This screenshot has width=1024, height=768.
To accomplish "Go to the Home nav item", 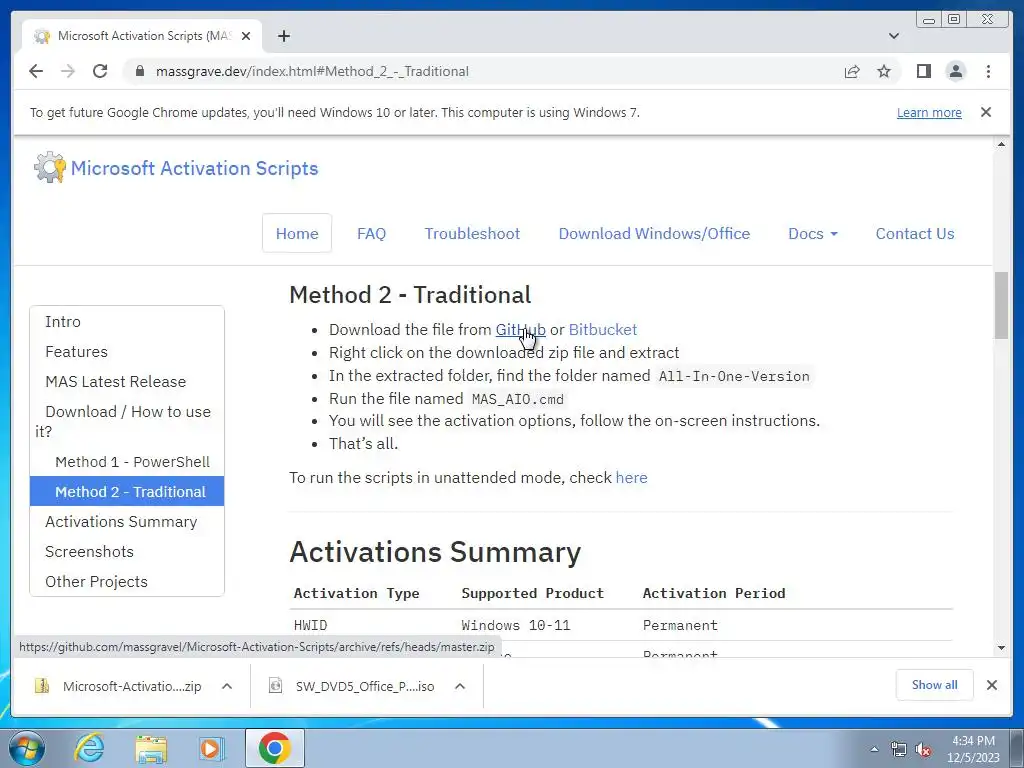I will [296, 233].
